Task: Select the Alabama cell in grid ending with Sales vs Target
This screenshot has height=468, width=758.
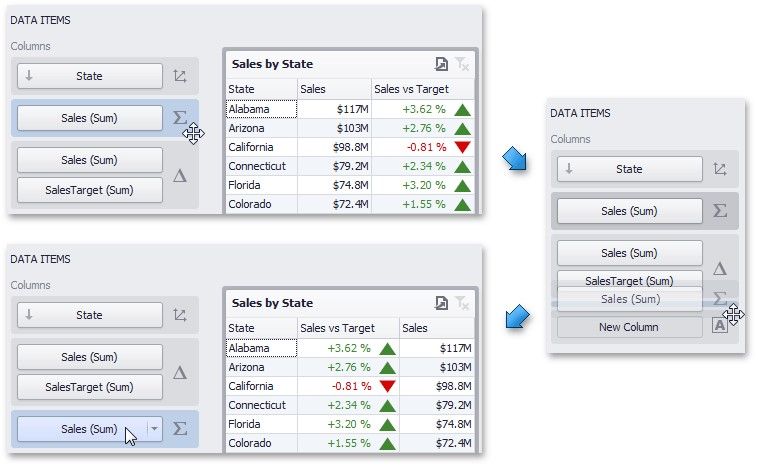Action: pos(260,109)
